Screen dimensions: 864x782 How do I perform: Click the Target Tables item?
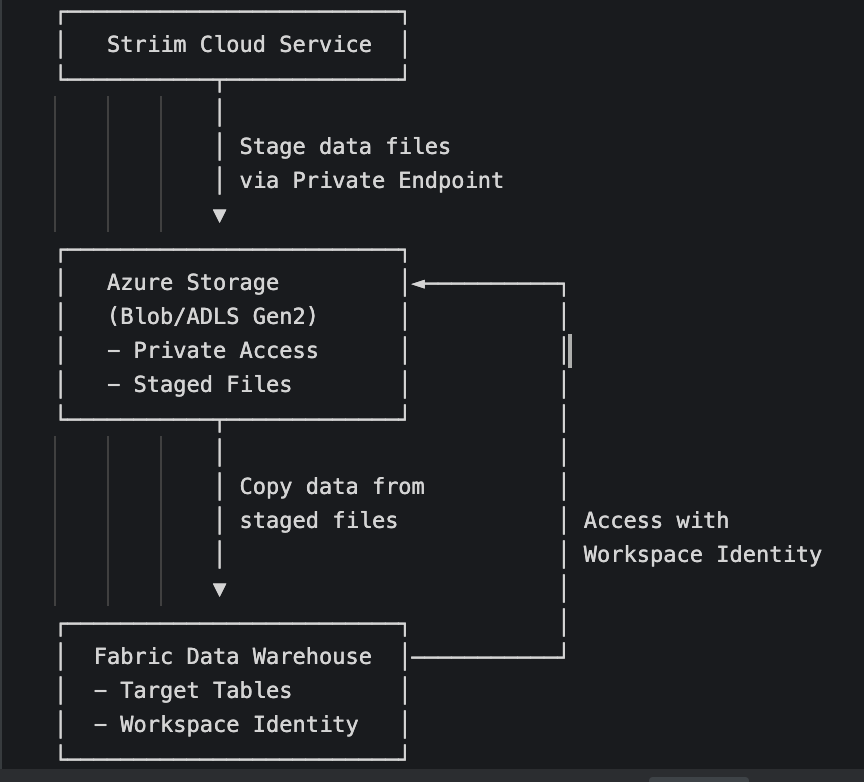[x=192, y=690]
